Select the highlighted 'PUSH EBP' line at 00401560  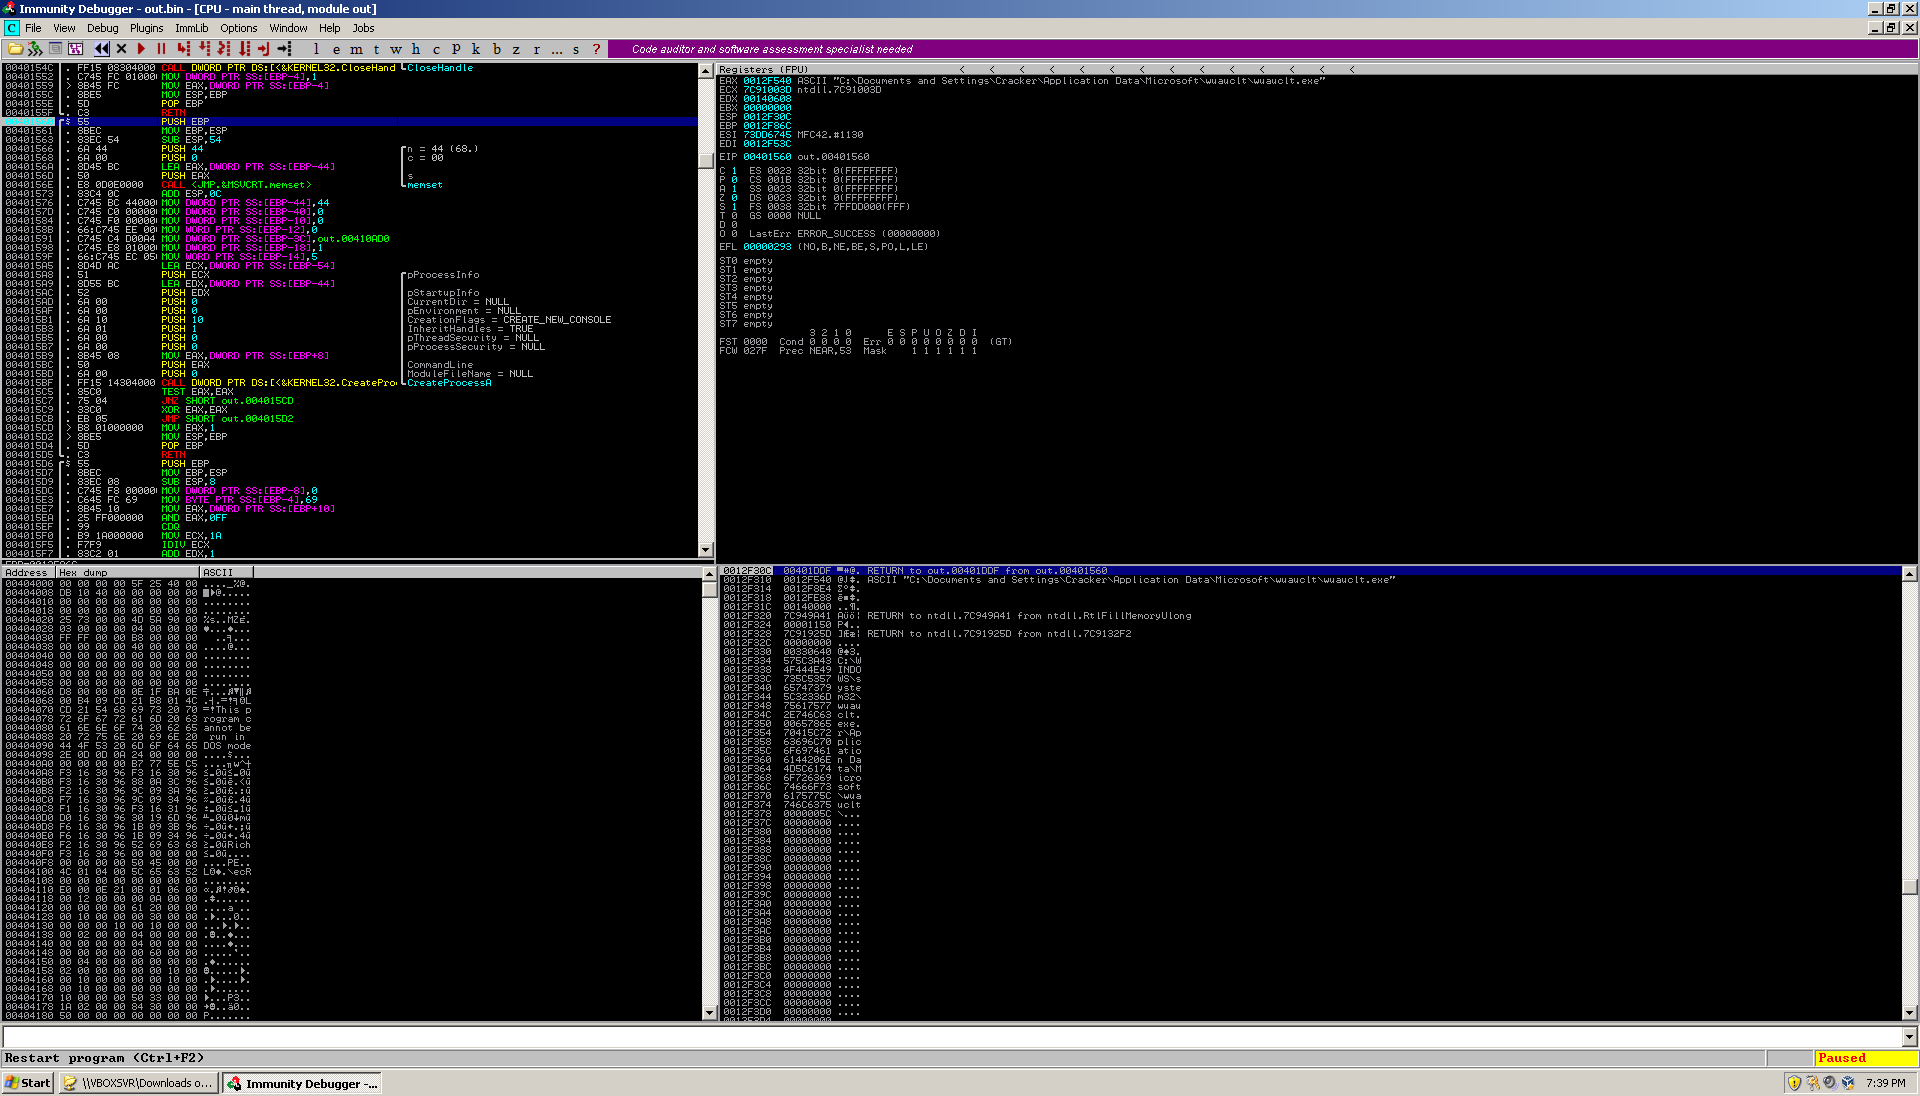coord(350,122)
